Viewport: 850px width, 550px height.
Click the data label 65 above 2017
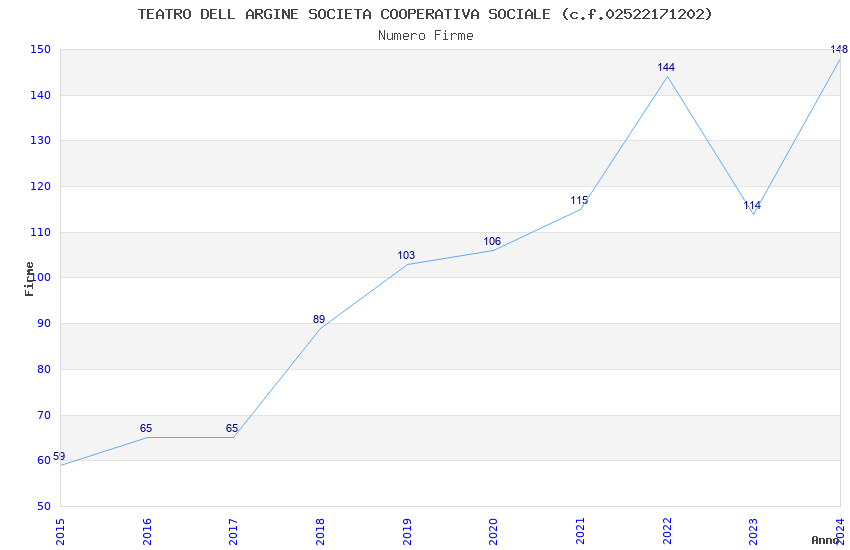coord(232,428)
